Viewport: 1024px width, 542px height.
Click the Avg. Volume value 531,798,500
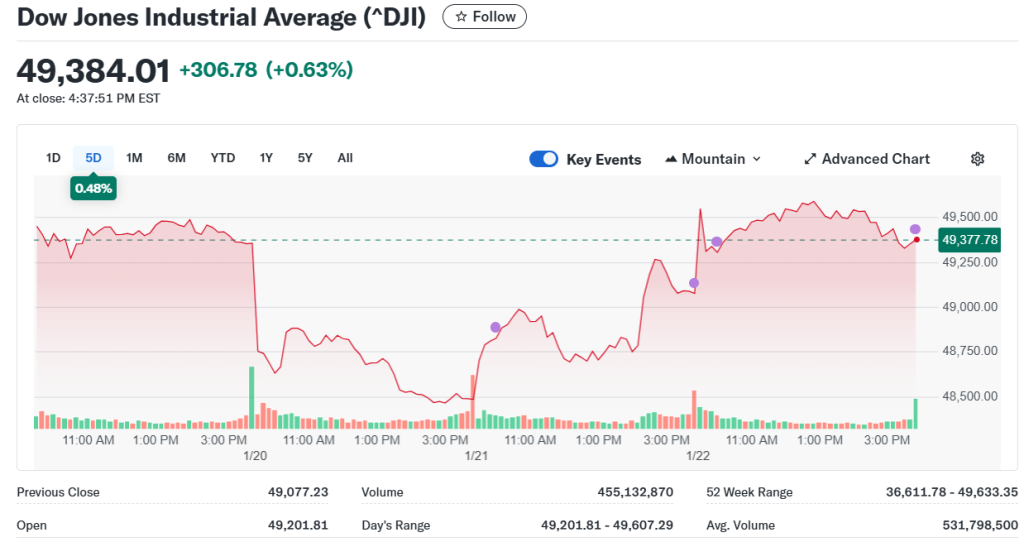pyautogui.click(x=980, y=525)
